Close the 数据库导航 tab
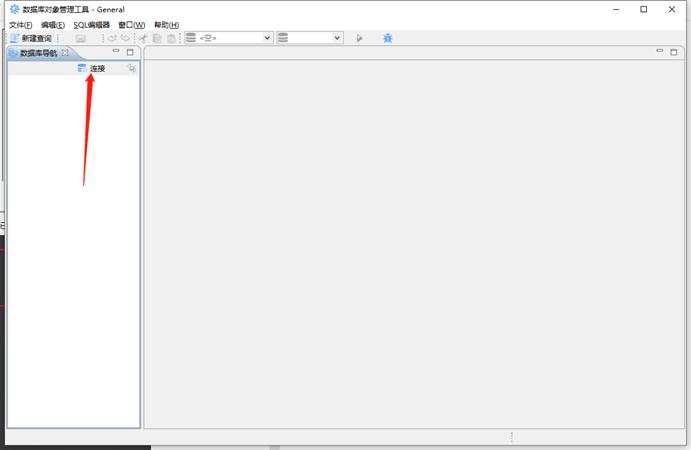The height and width of the screenshot is (450, 691). [x=65, y=52]
